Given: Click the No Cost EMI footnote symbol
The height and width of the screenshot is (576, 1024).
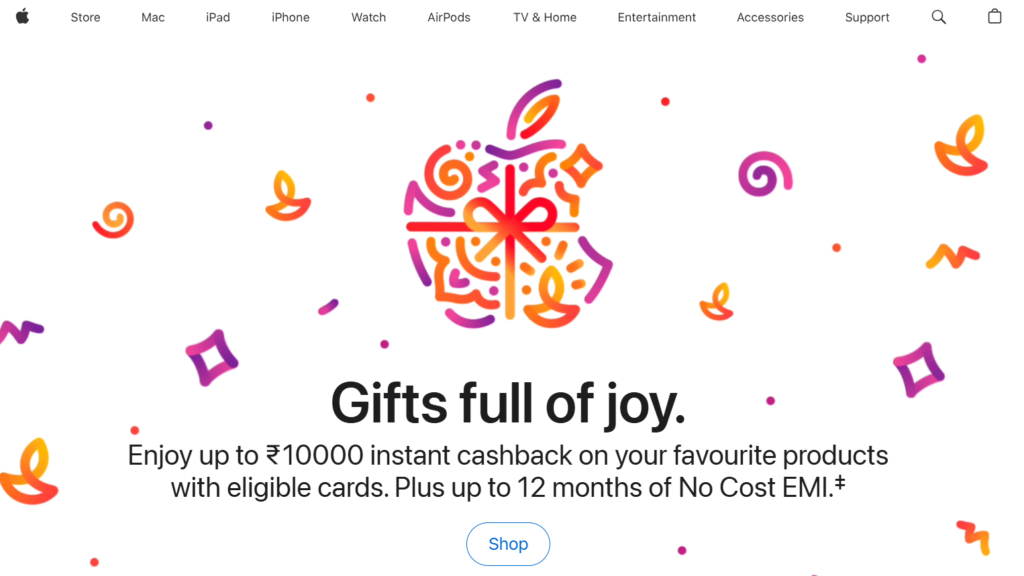Looking at the screenshot, I should point(840,483).
